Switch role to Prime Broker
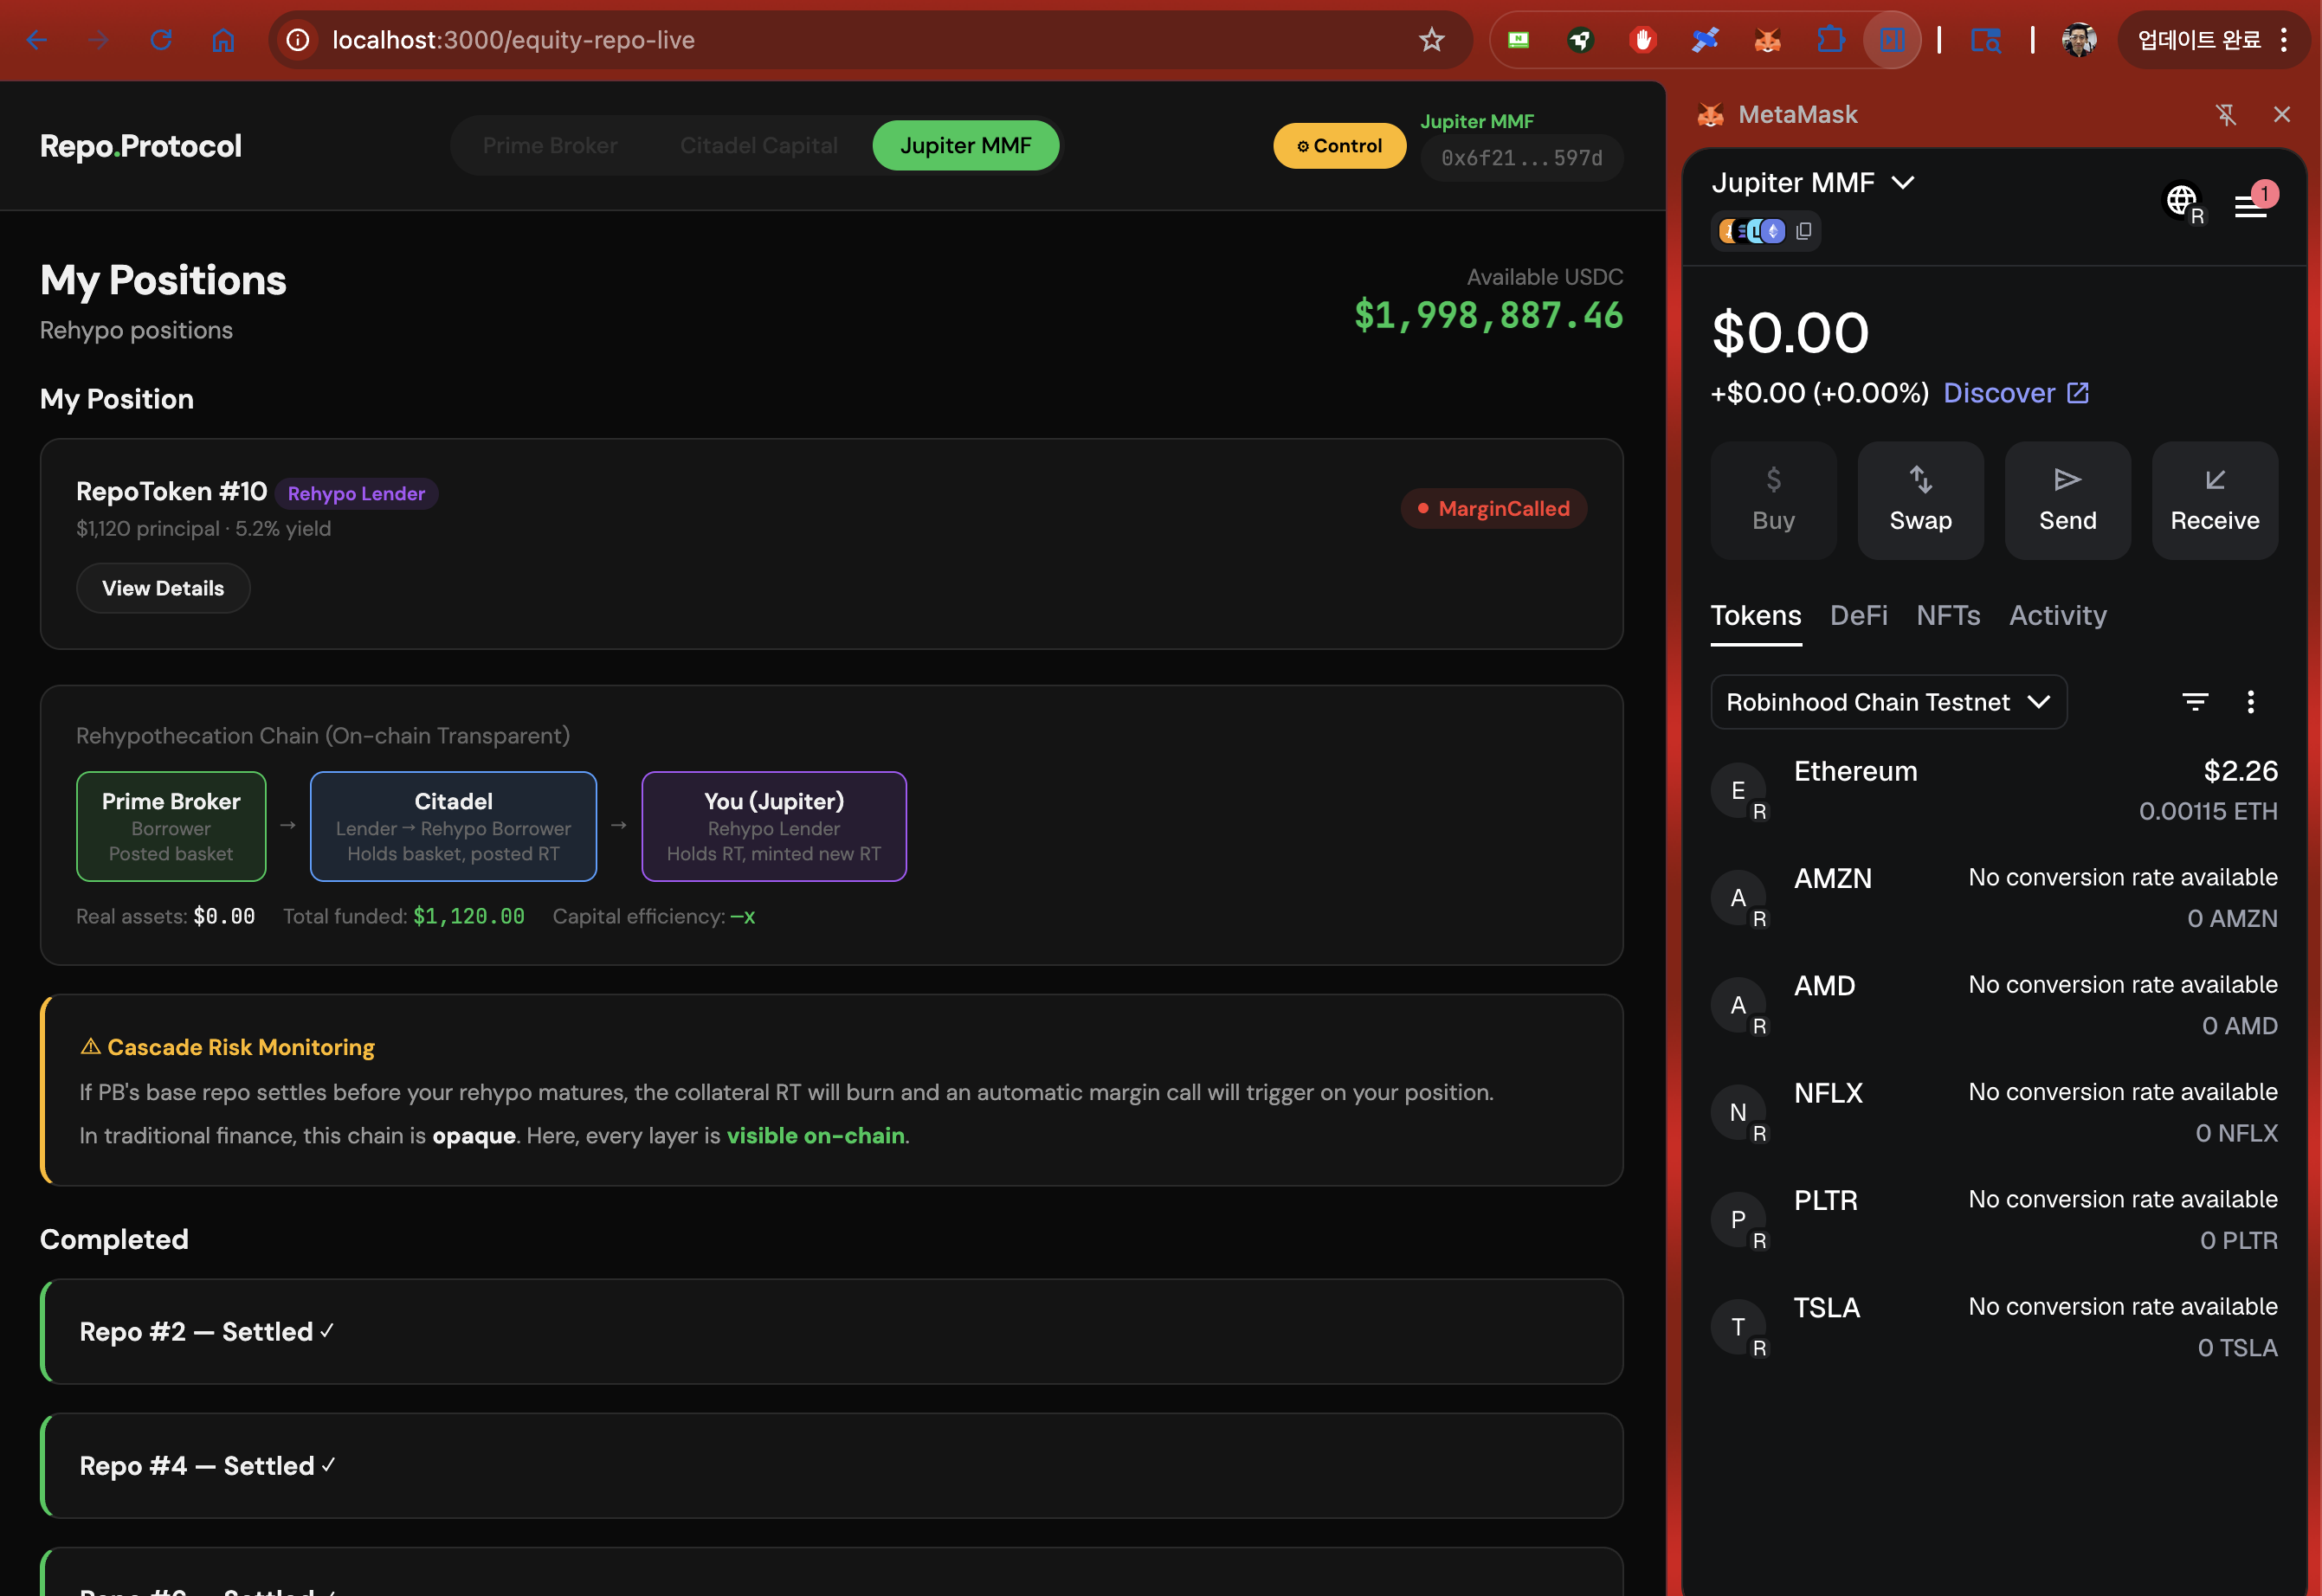 pyautogui.click(x=549, y=146)
